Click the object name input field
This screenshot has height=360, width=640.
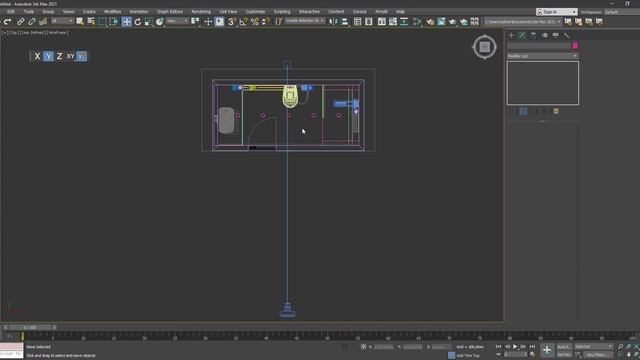click(539, 46)
